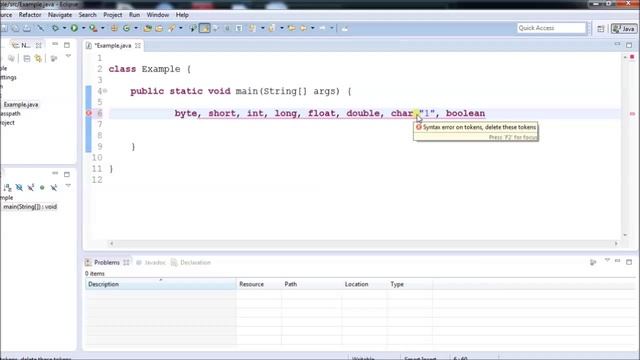Toggle Hide Non-Public Members in Outline
Viewport: 640px width, 360px height.
click(42, 187)
